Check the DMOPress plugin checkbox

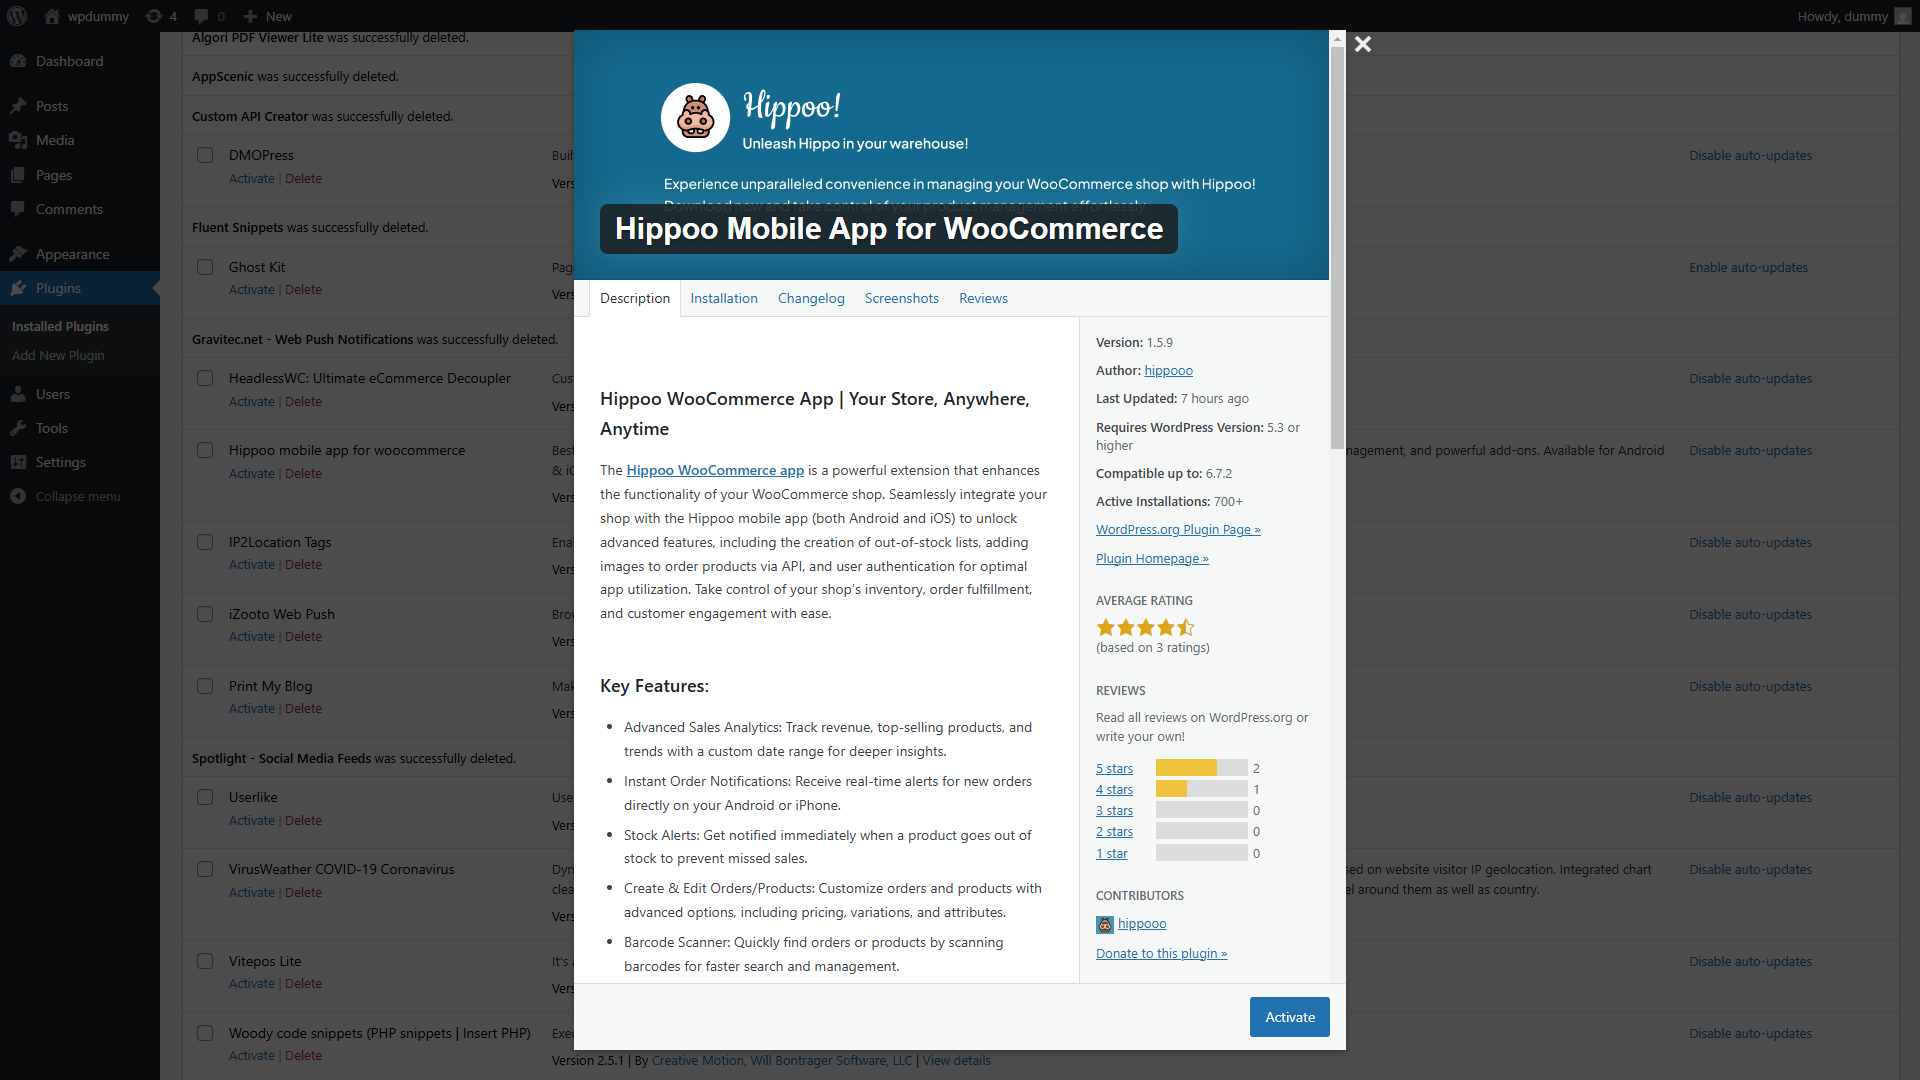tap(205, 155)
